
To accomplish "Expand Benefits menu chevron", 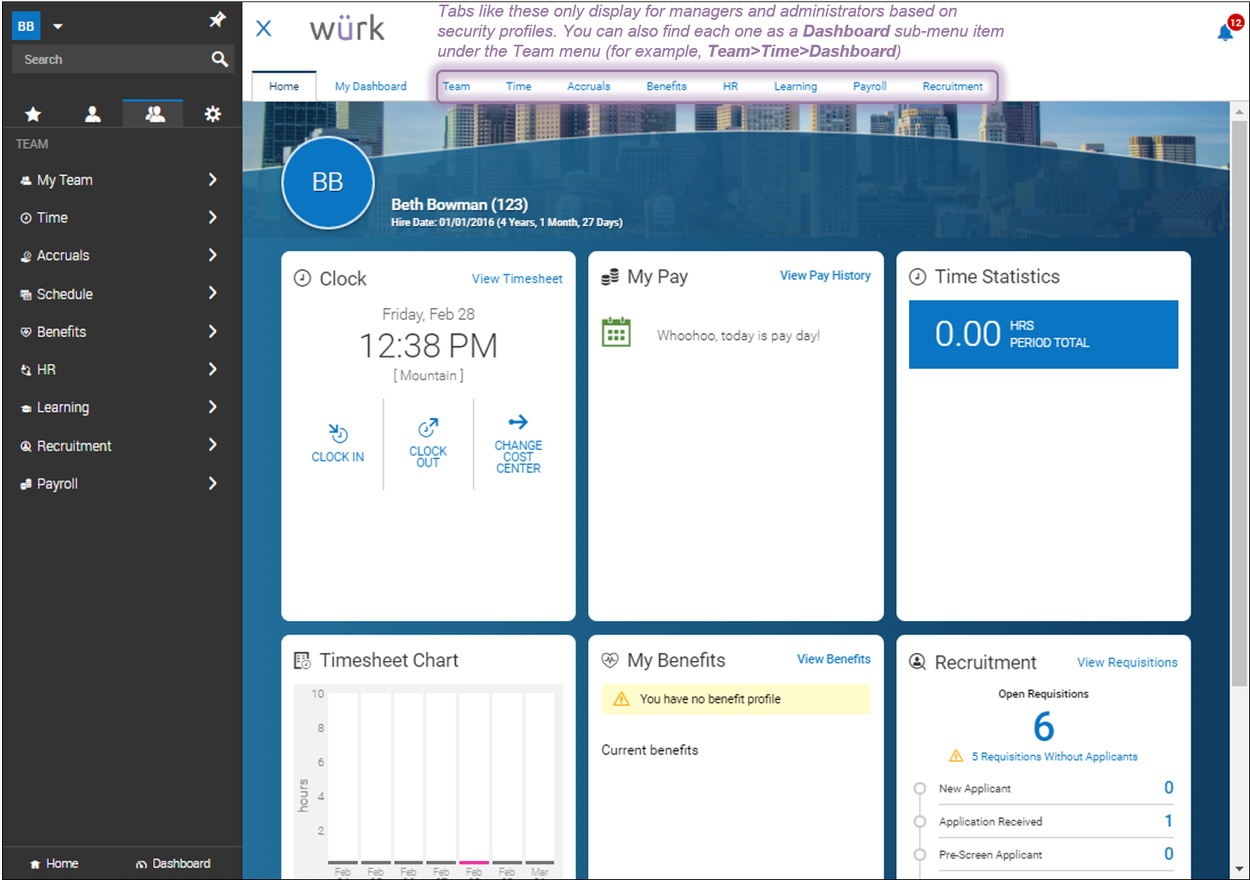I will click(213, 331).
